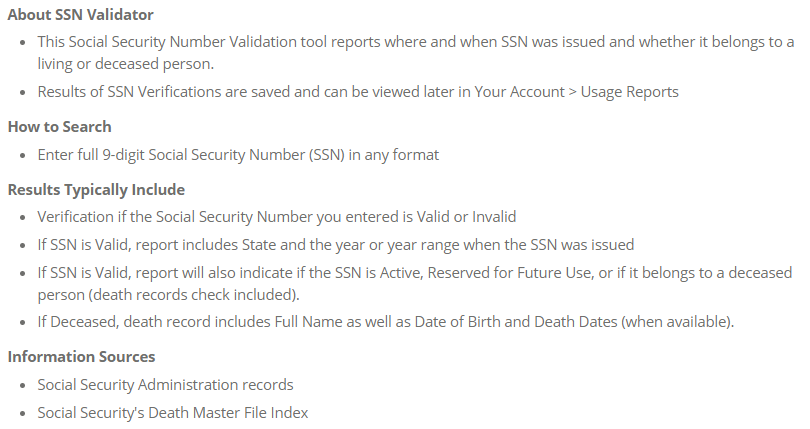This screenshot has height=429, width=810.
Task: Click the "About SSN Validator" heading
Action: 81,14
